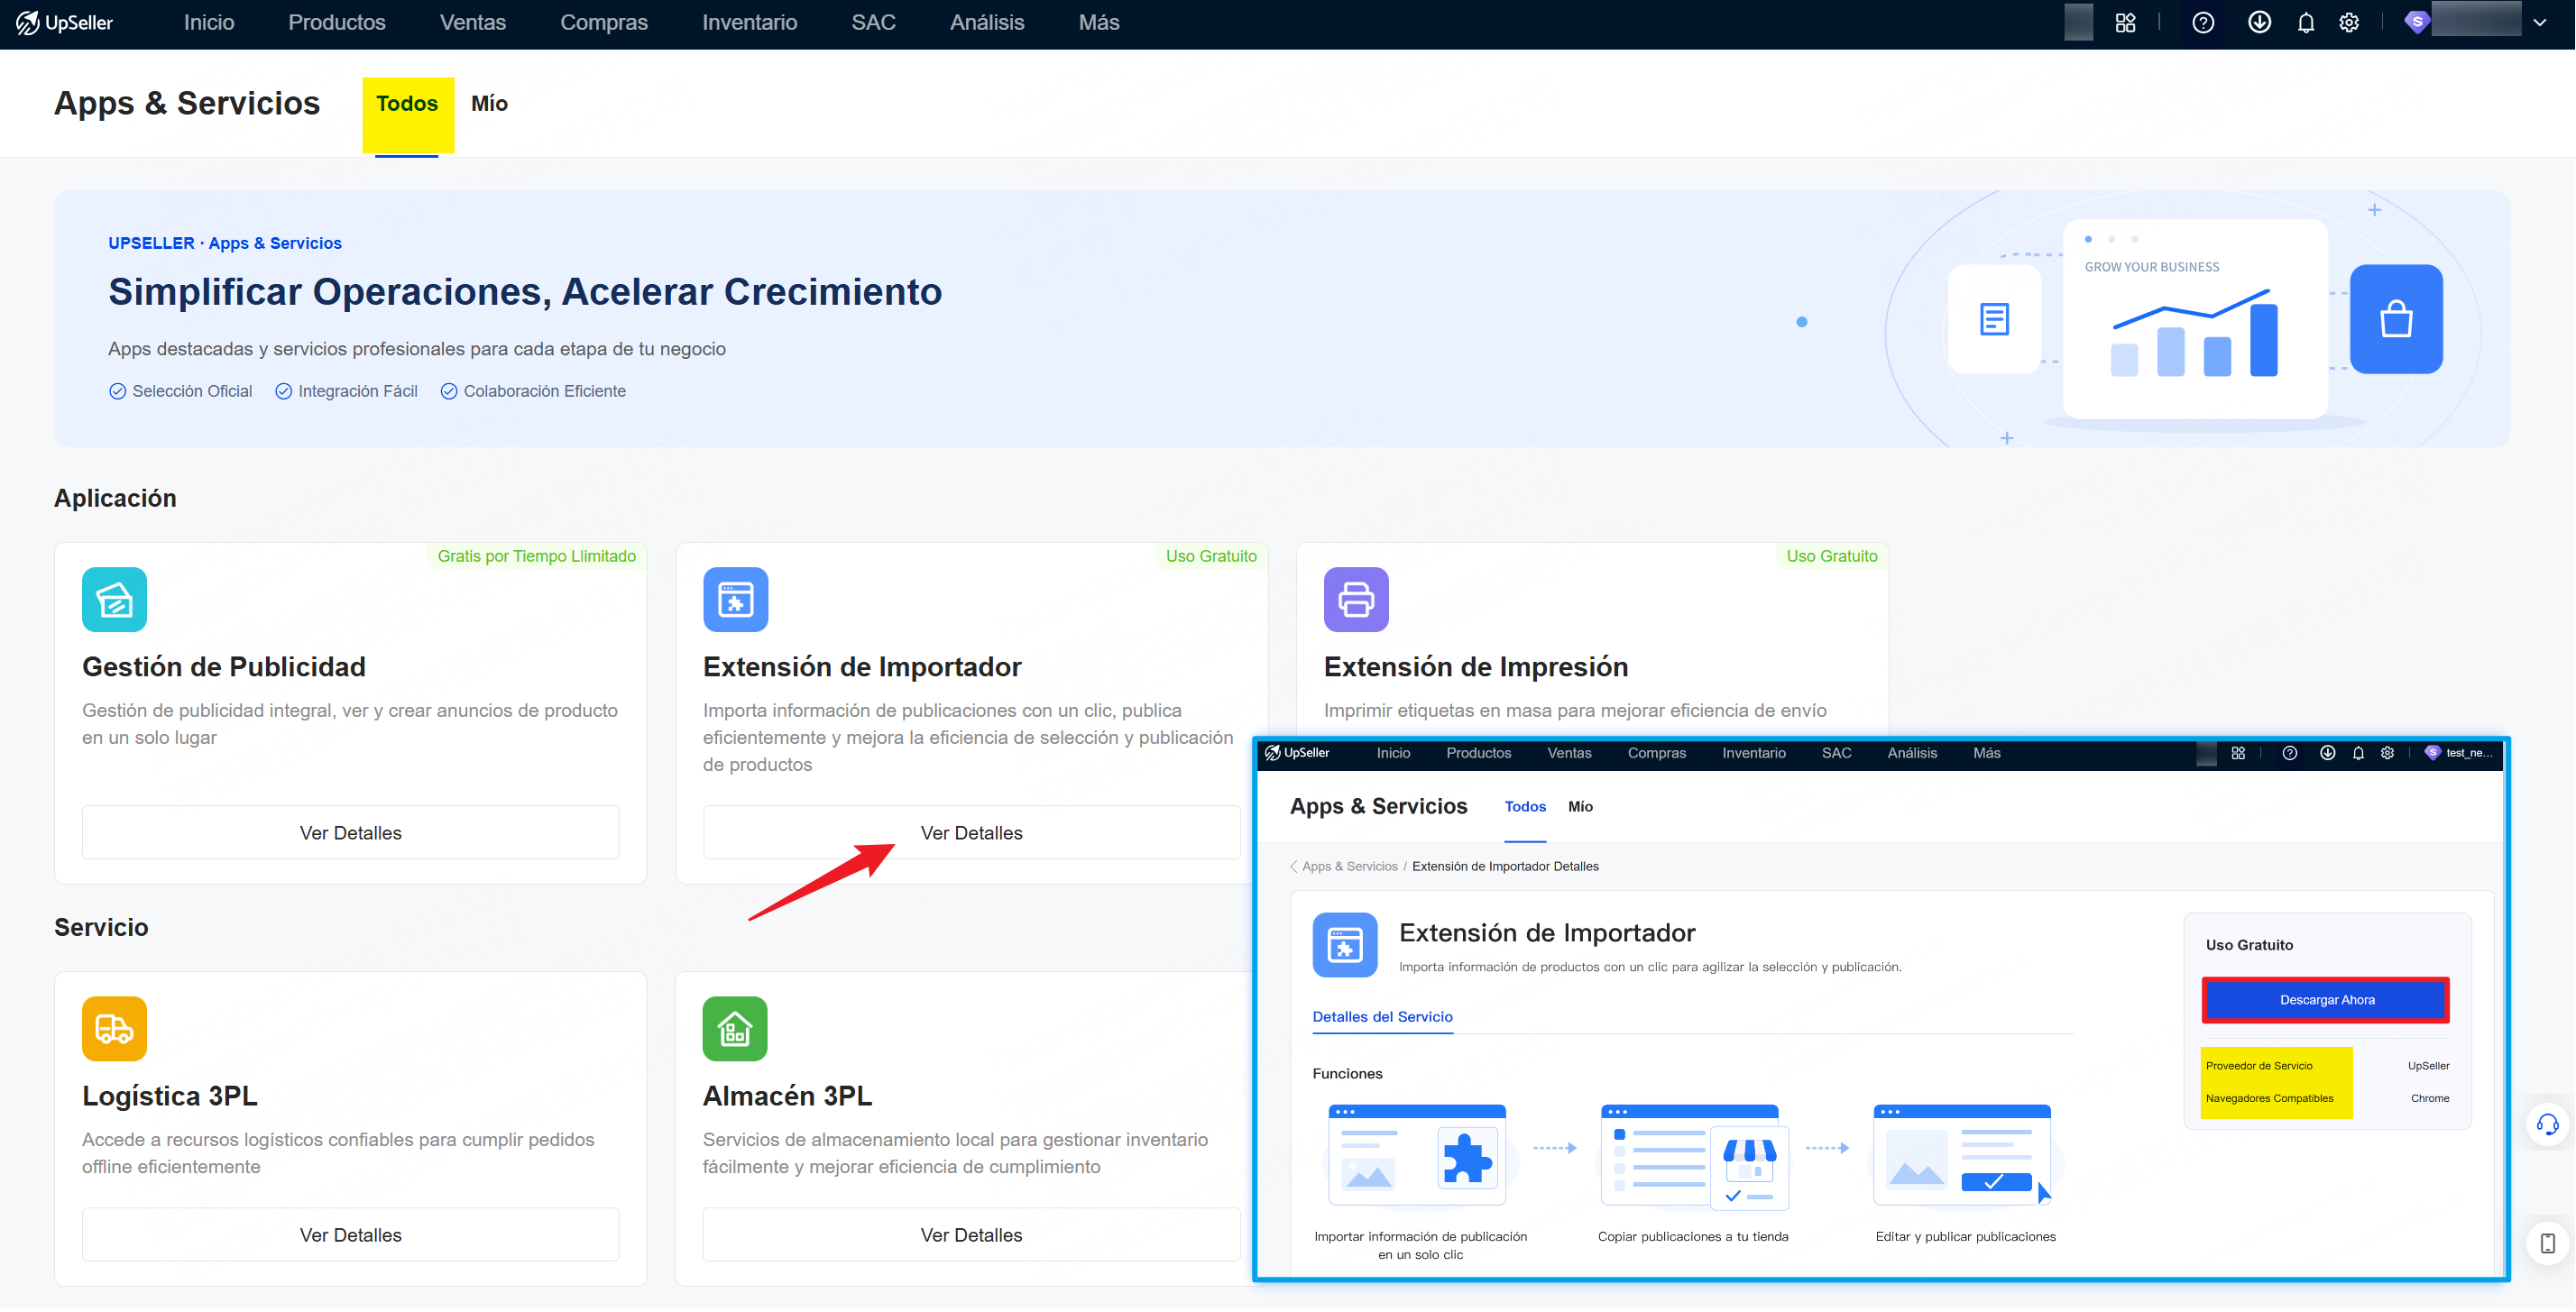Viewport: 2576px width, 1312px height.
Task: Click Descargar Ahora in the inset detail screenshot
Action: (2327, 1000)
